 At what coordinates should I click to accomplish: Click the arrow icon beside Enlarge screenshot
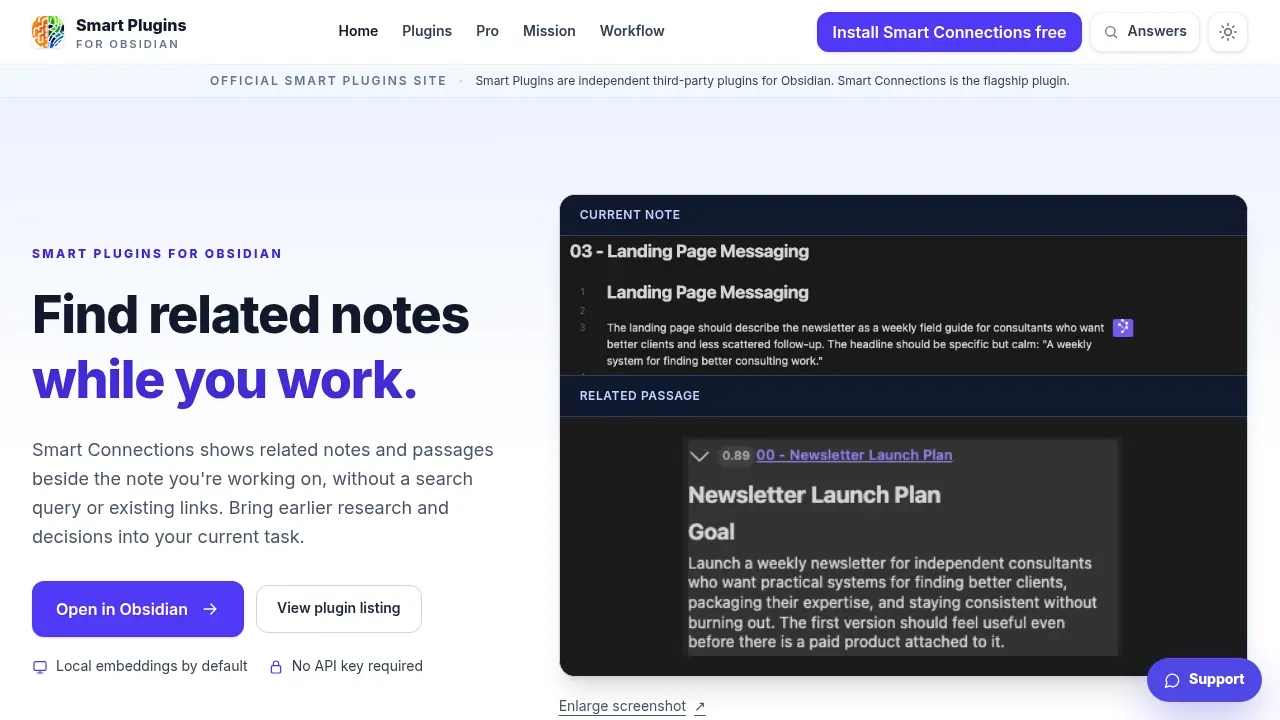pyautogui.click(x=700, y=707)
